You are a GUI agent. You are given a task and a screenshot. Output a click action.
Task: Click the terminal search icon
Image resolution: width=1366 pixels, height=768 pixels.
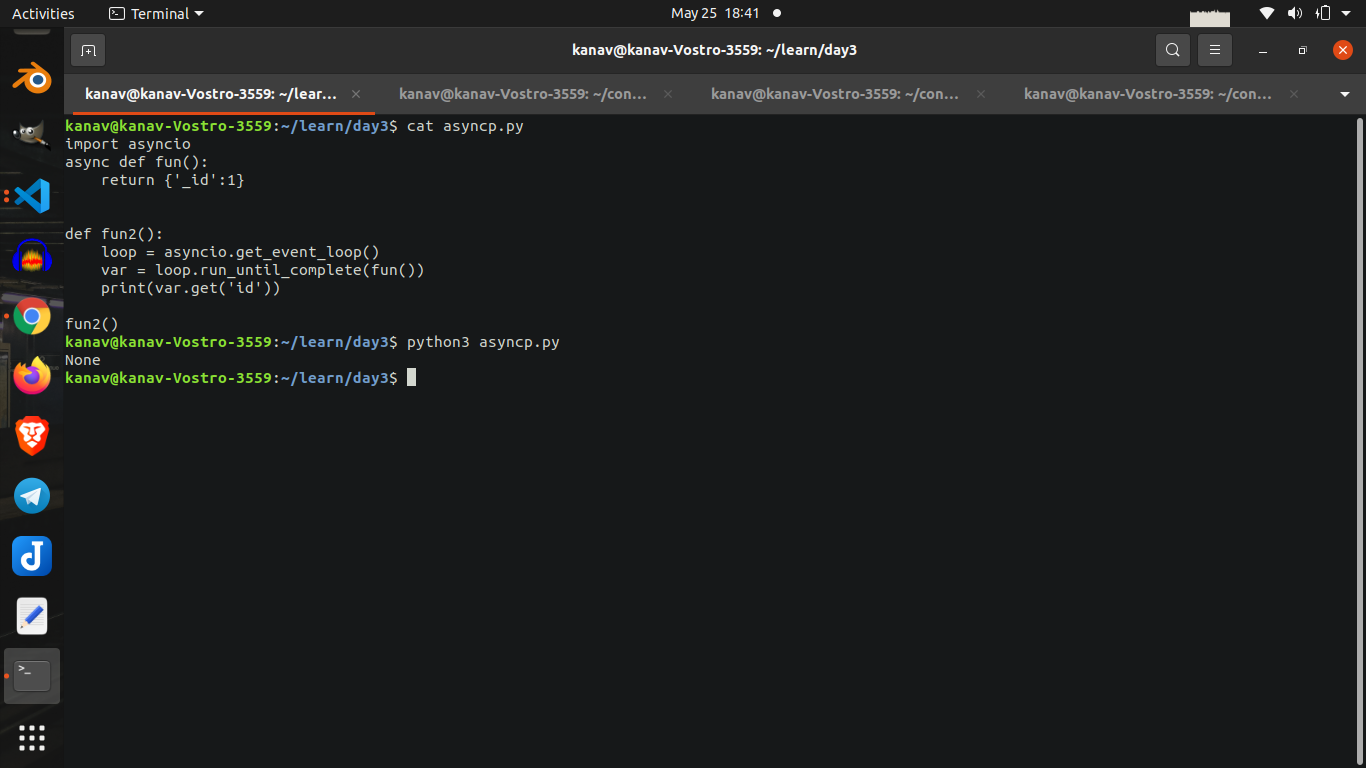click(x=1172, y=50)
